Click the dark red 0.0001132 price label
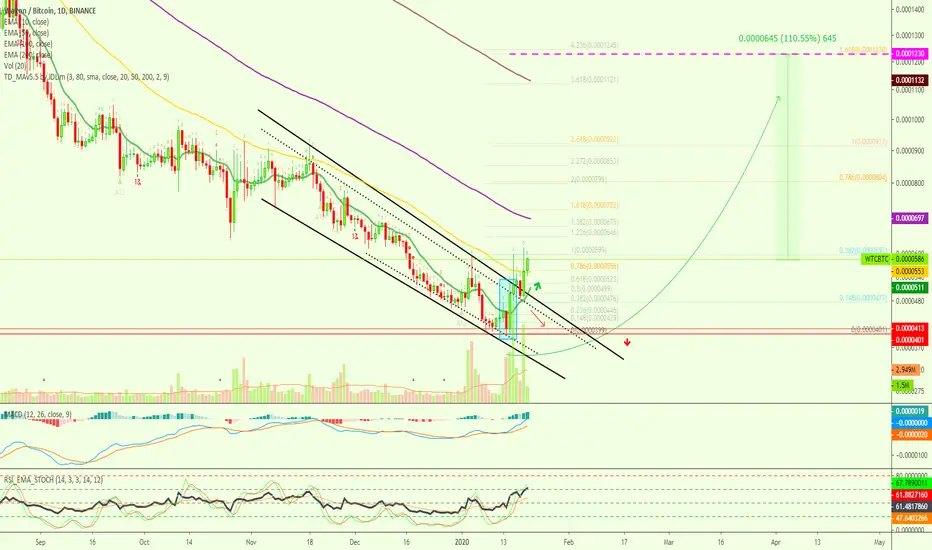This screenshot has height=550, width=932. (909, 80)
